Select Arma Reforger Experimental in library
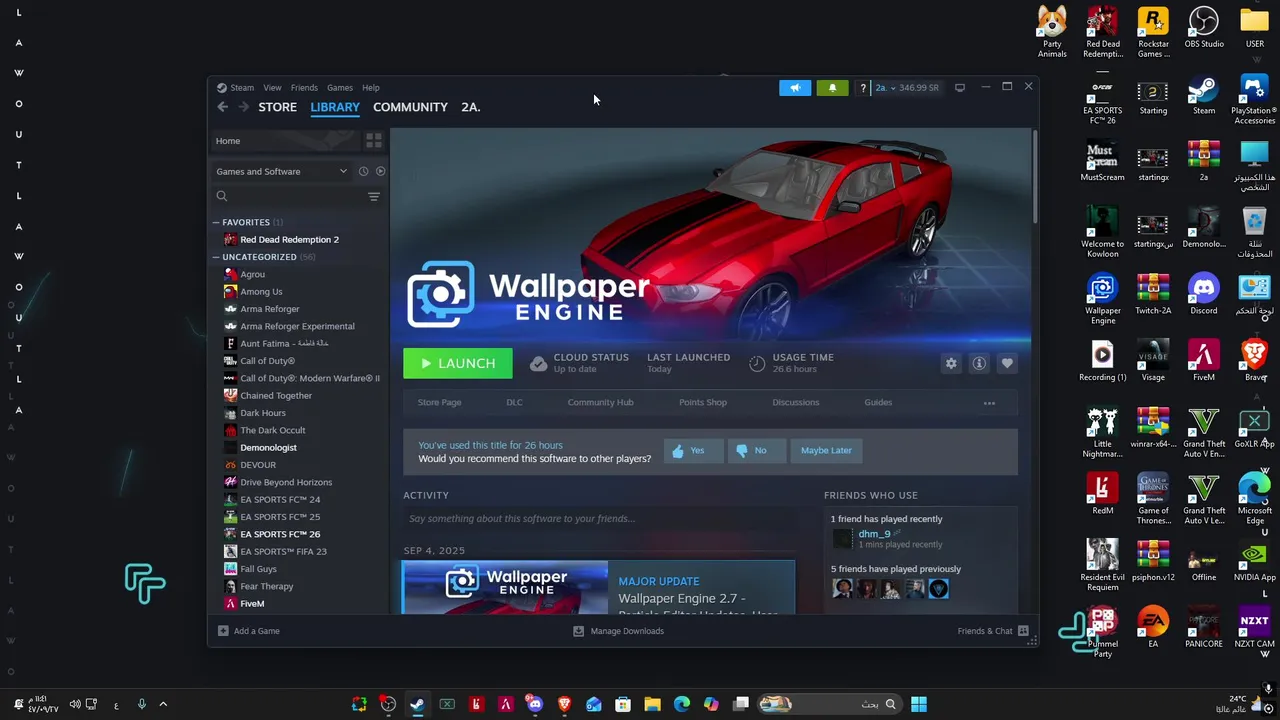The height and width of the screenshot is (720, 1280). pos(299,326)
